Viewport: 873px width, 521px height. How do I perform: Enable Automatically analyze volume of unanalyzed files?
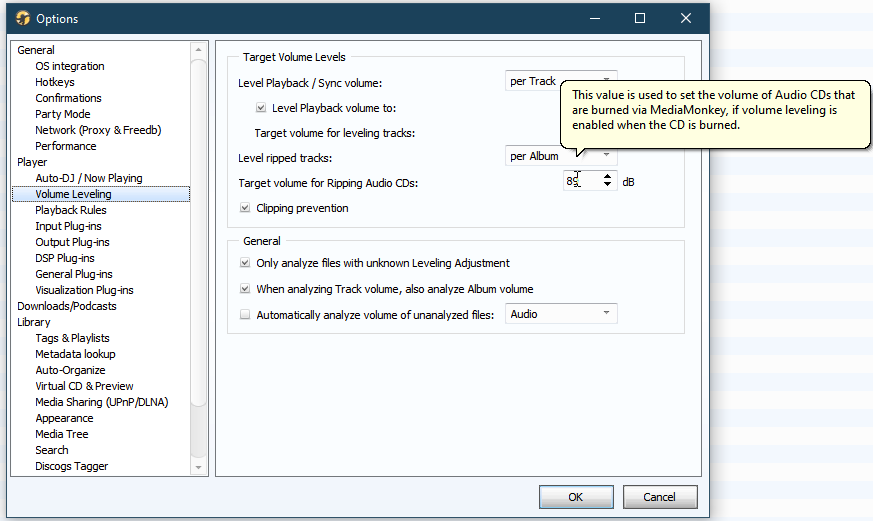pos(245,315)
